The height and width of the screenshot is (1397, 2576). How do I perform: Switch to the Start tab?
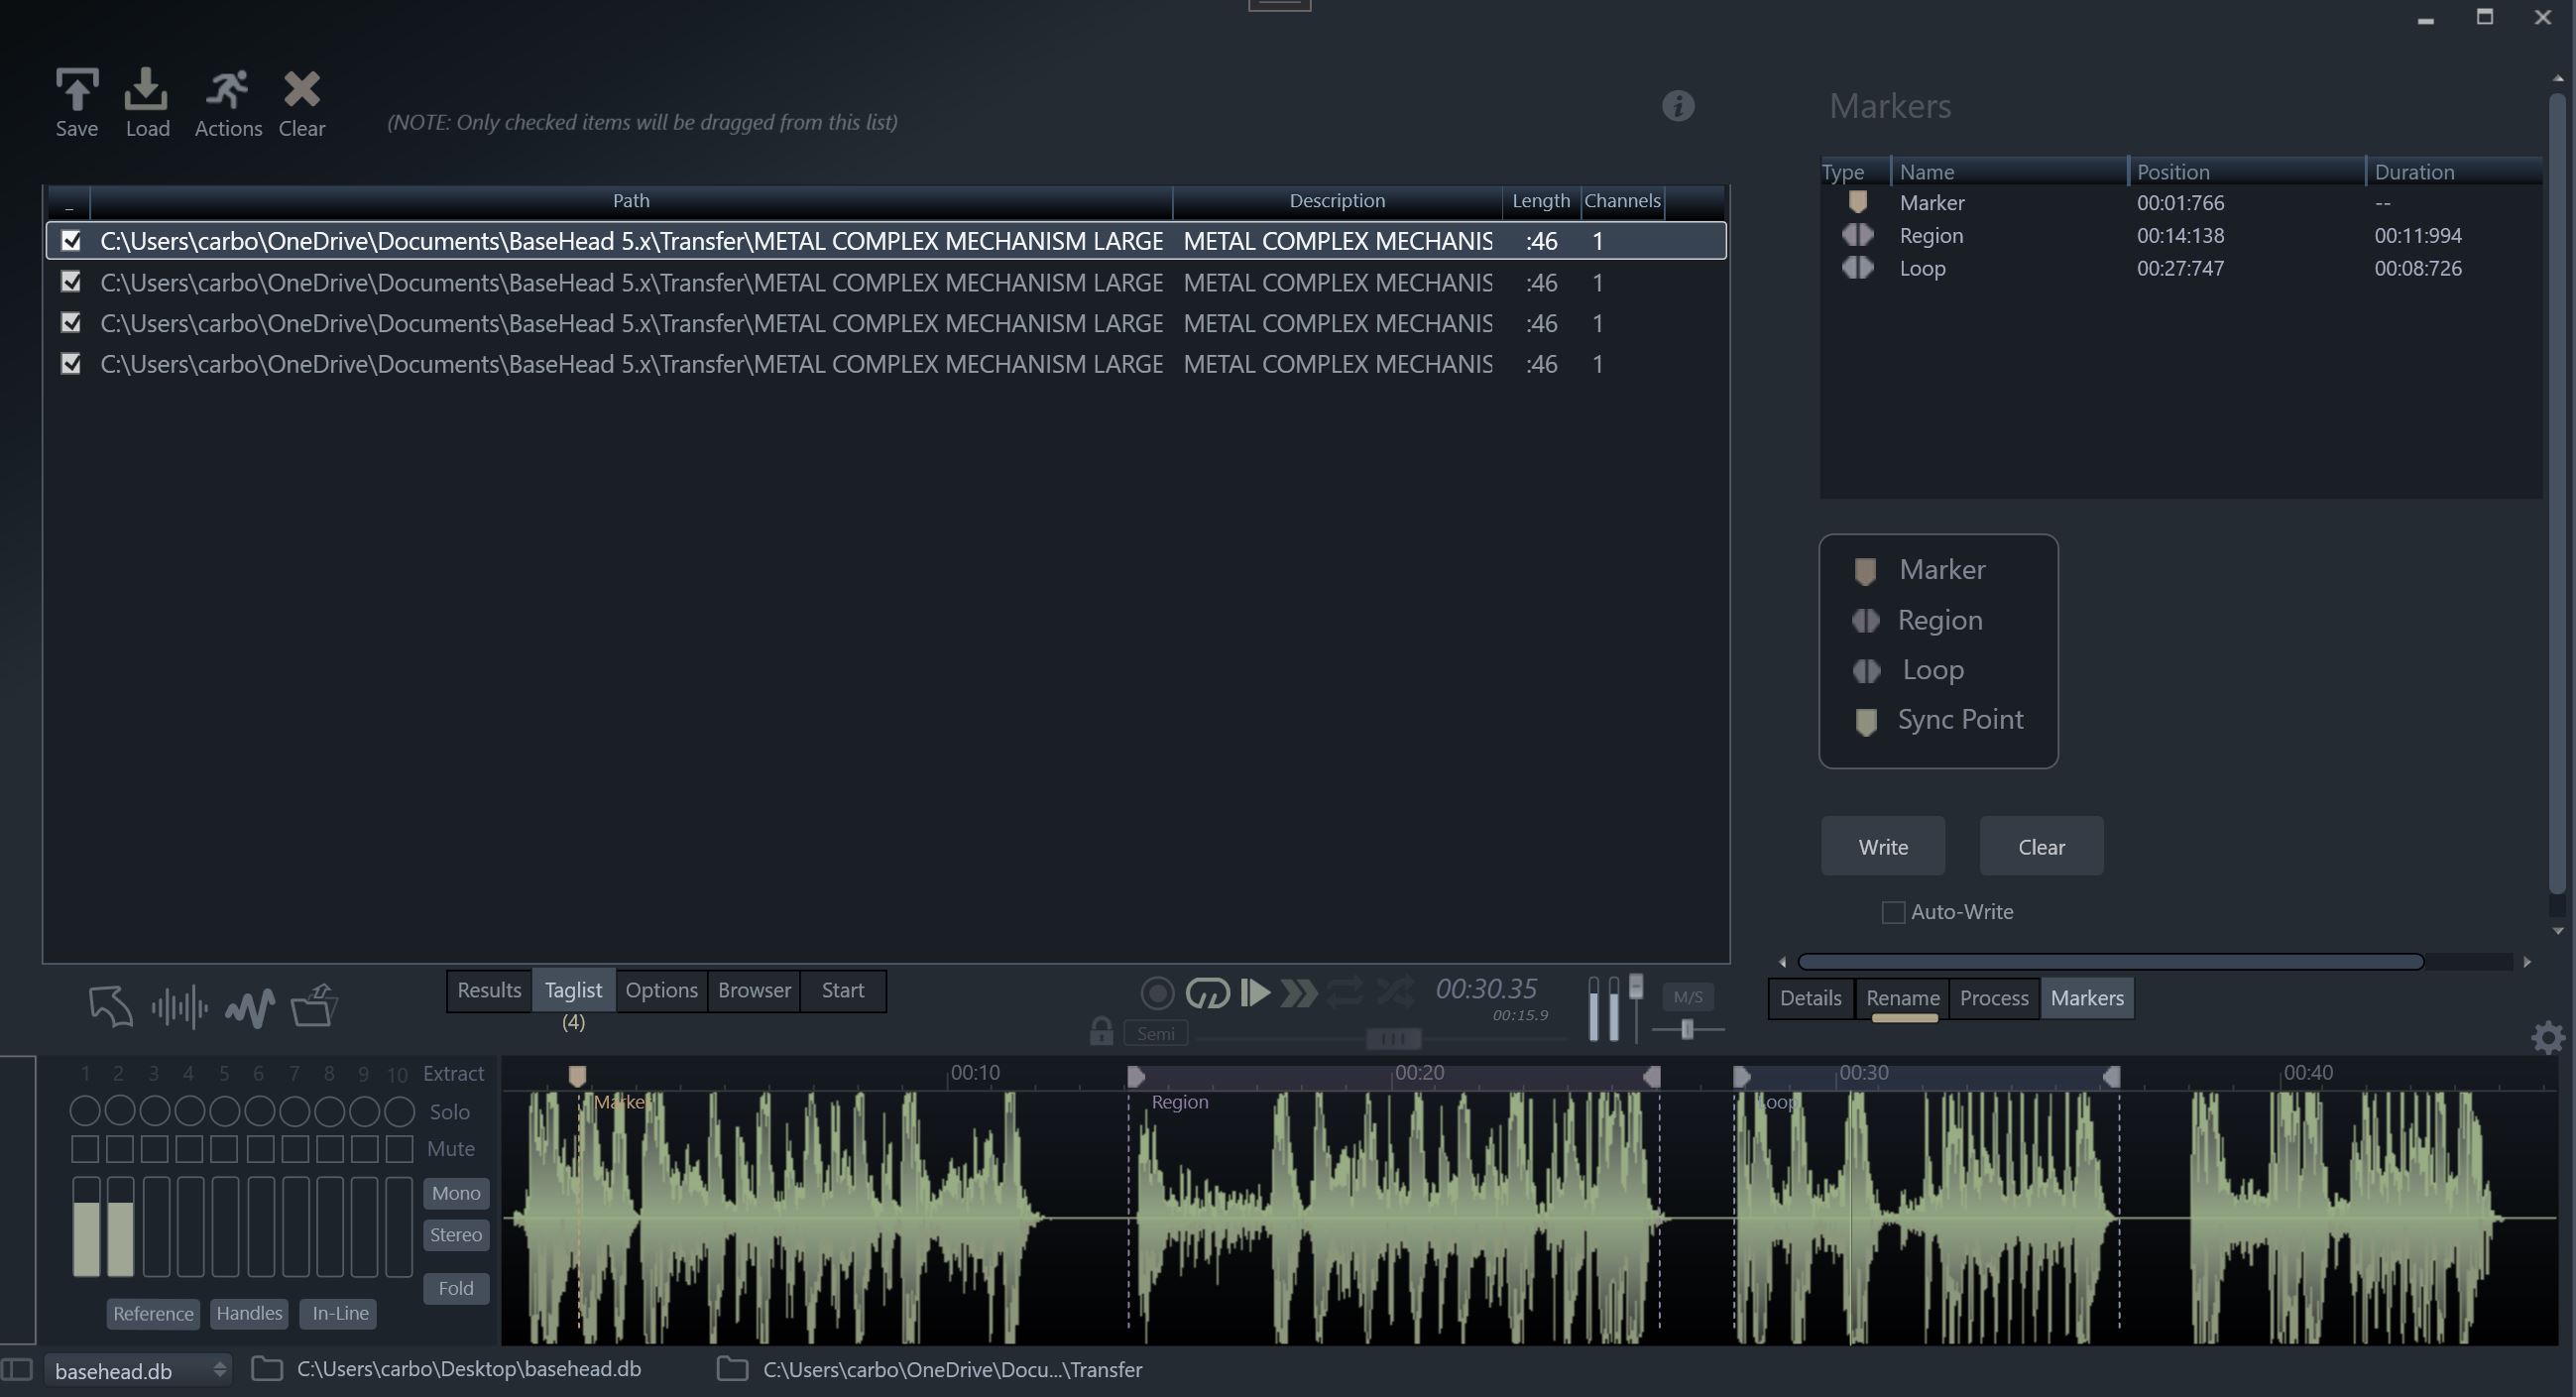pyautogui.click(x=842, y=990)
